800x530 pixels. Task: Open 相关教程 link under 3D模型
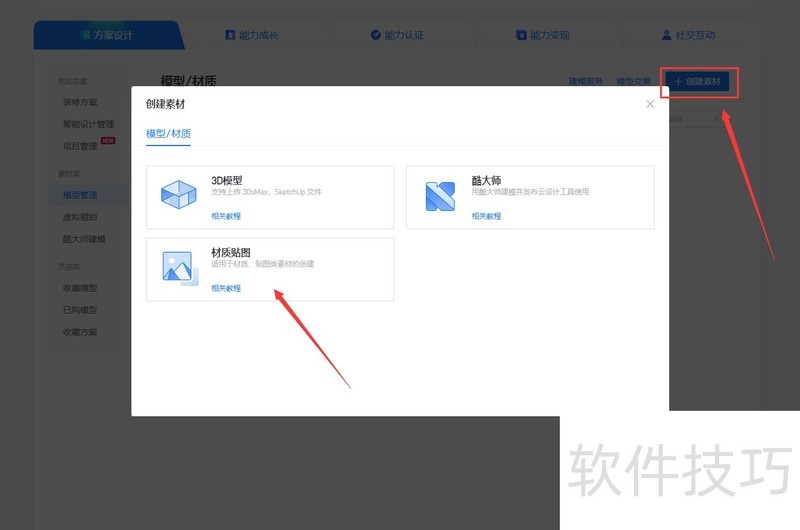pyautogui.click(x=226, y=216)
